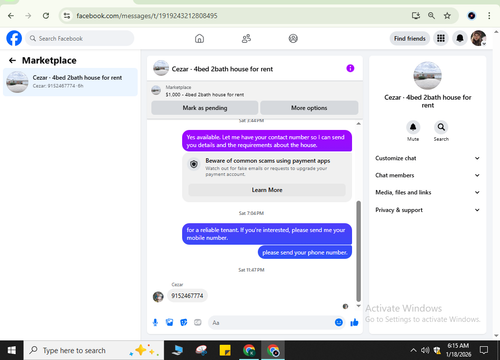500x360 pixels.
Task: Open Windows notification center
Action: [x=484, y=350]
